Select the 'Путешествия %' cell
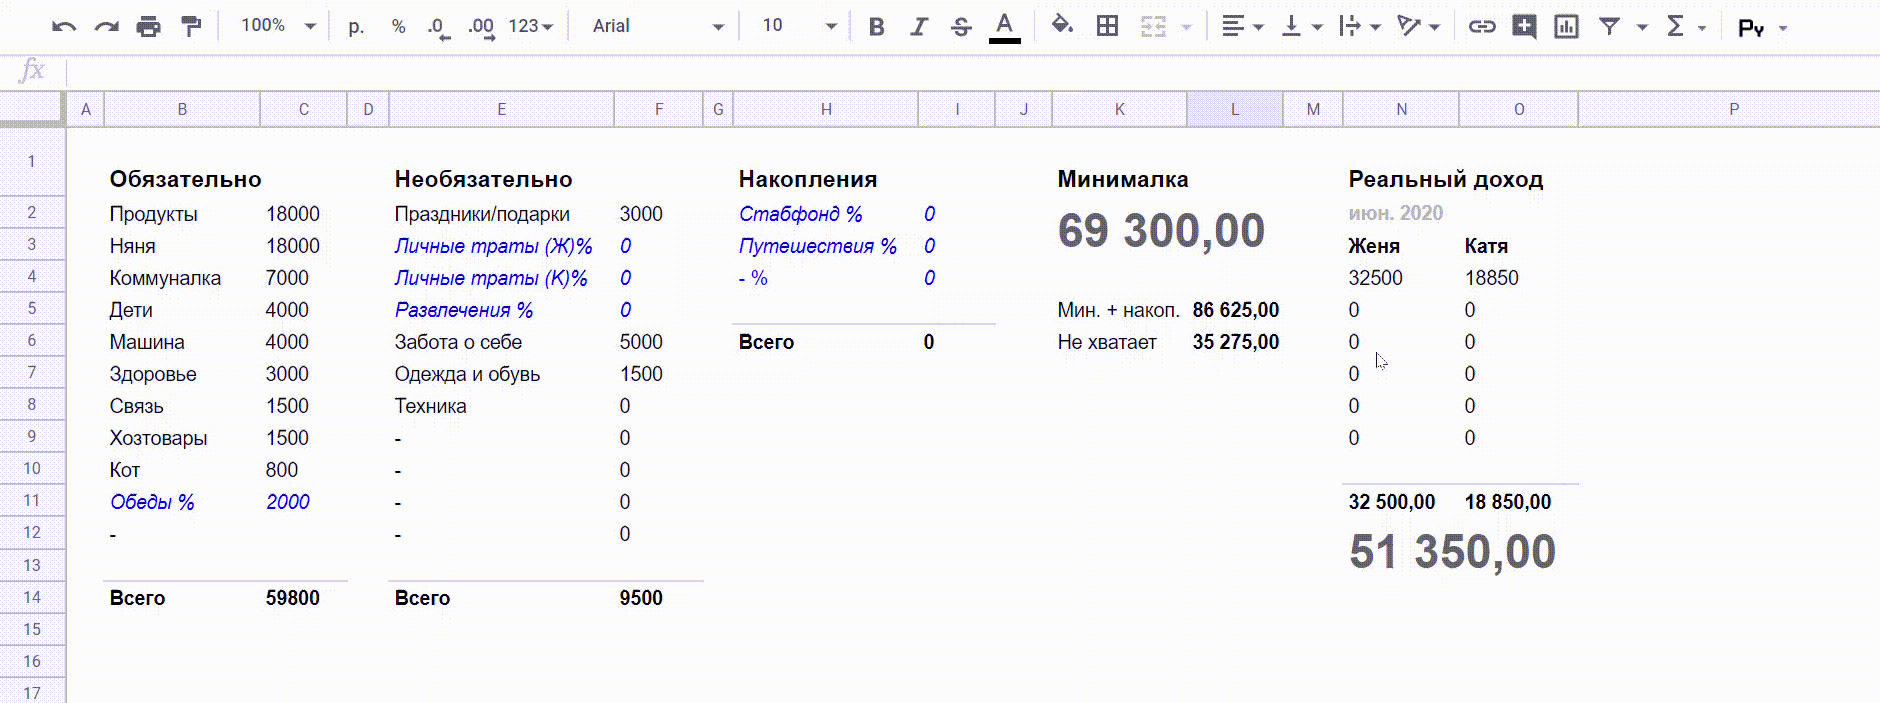The image size is (1880, 703). click(x=817, y=246)
